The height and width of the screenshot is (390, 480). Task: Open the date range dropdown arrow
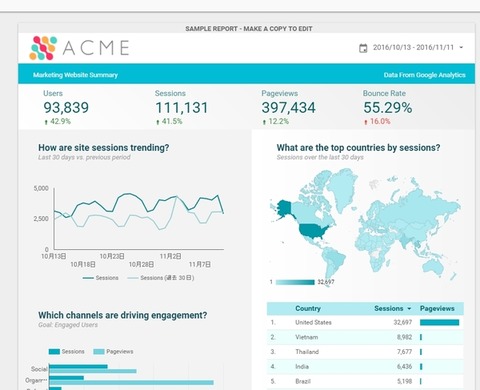(461, 47)
